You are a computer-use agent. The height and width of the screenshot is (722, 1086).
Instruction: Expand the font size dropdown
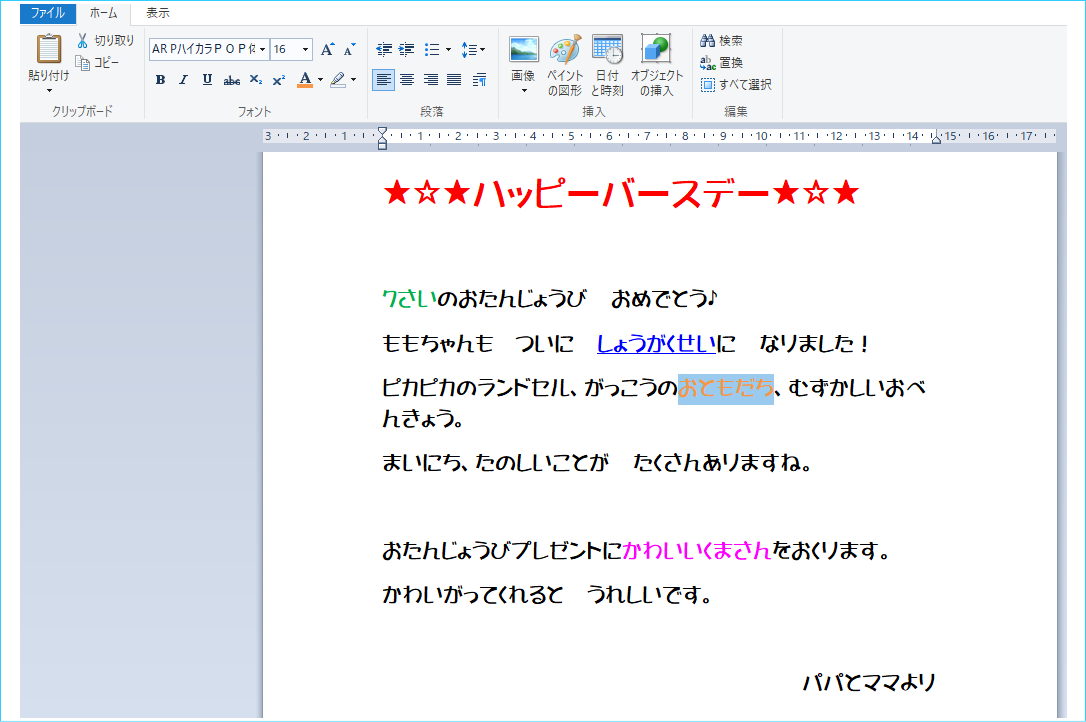click(x=305, y=49)
